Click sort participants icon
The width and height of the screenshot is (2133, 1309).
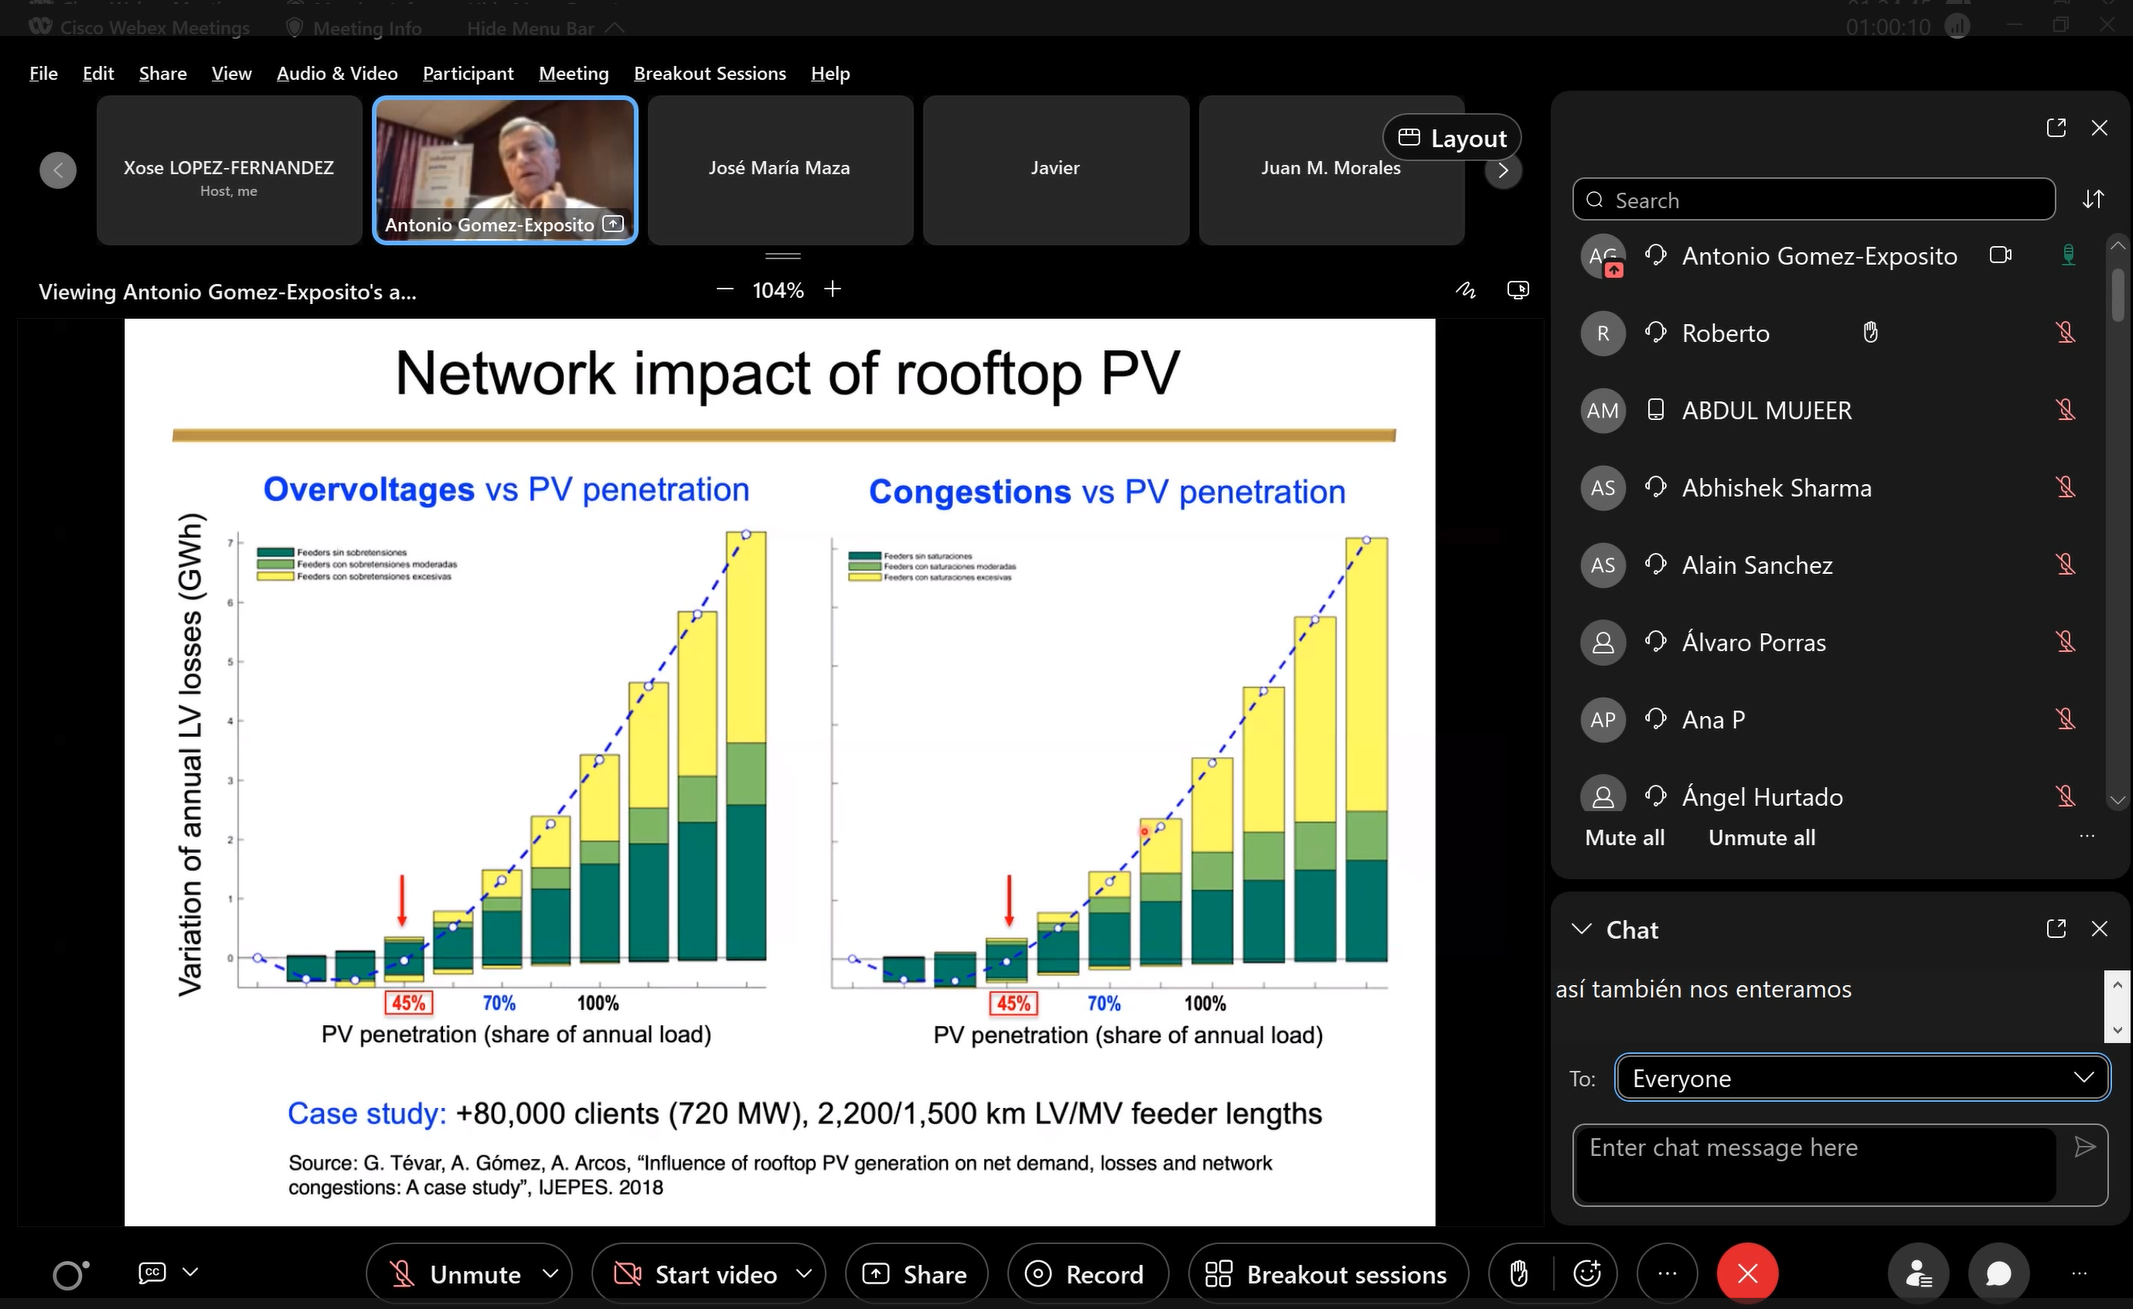pos(2093,199)
